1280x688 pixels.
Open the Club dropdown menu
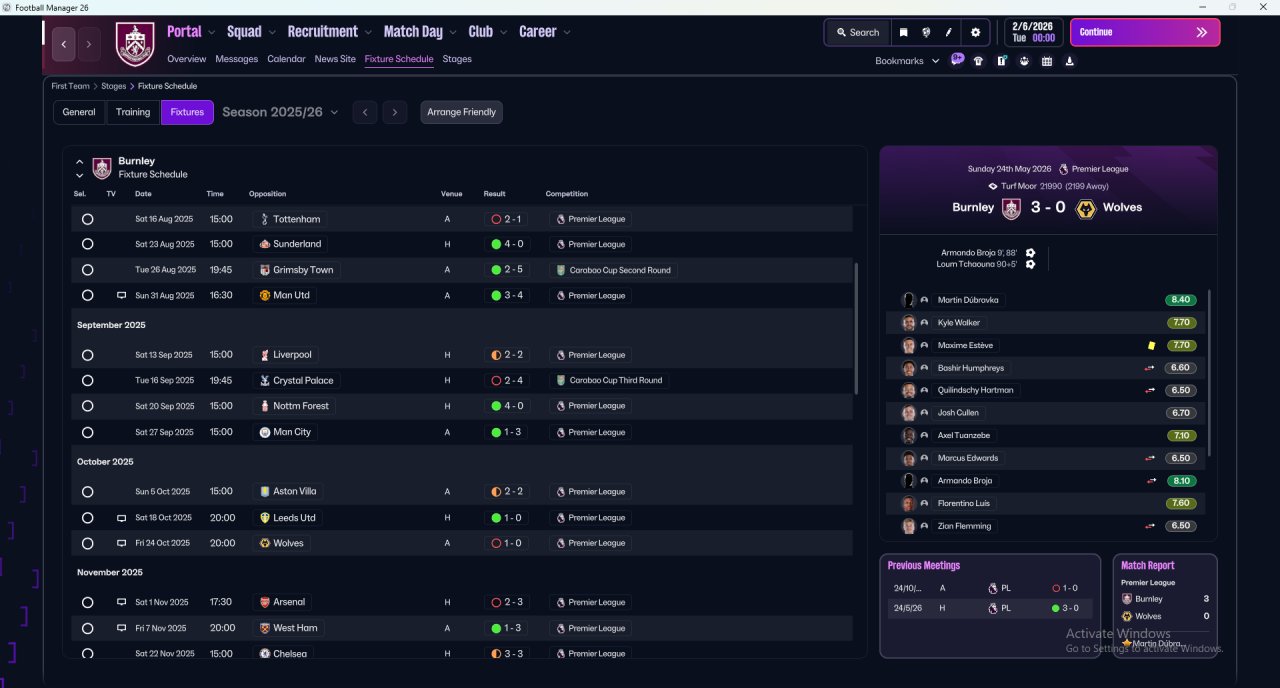[x=487, y=32]
